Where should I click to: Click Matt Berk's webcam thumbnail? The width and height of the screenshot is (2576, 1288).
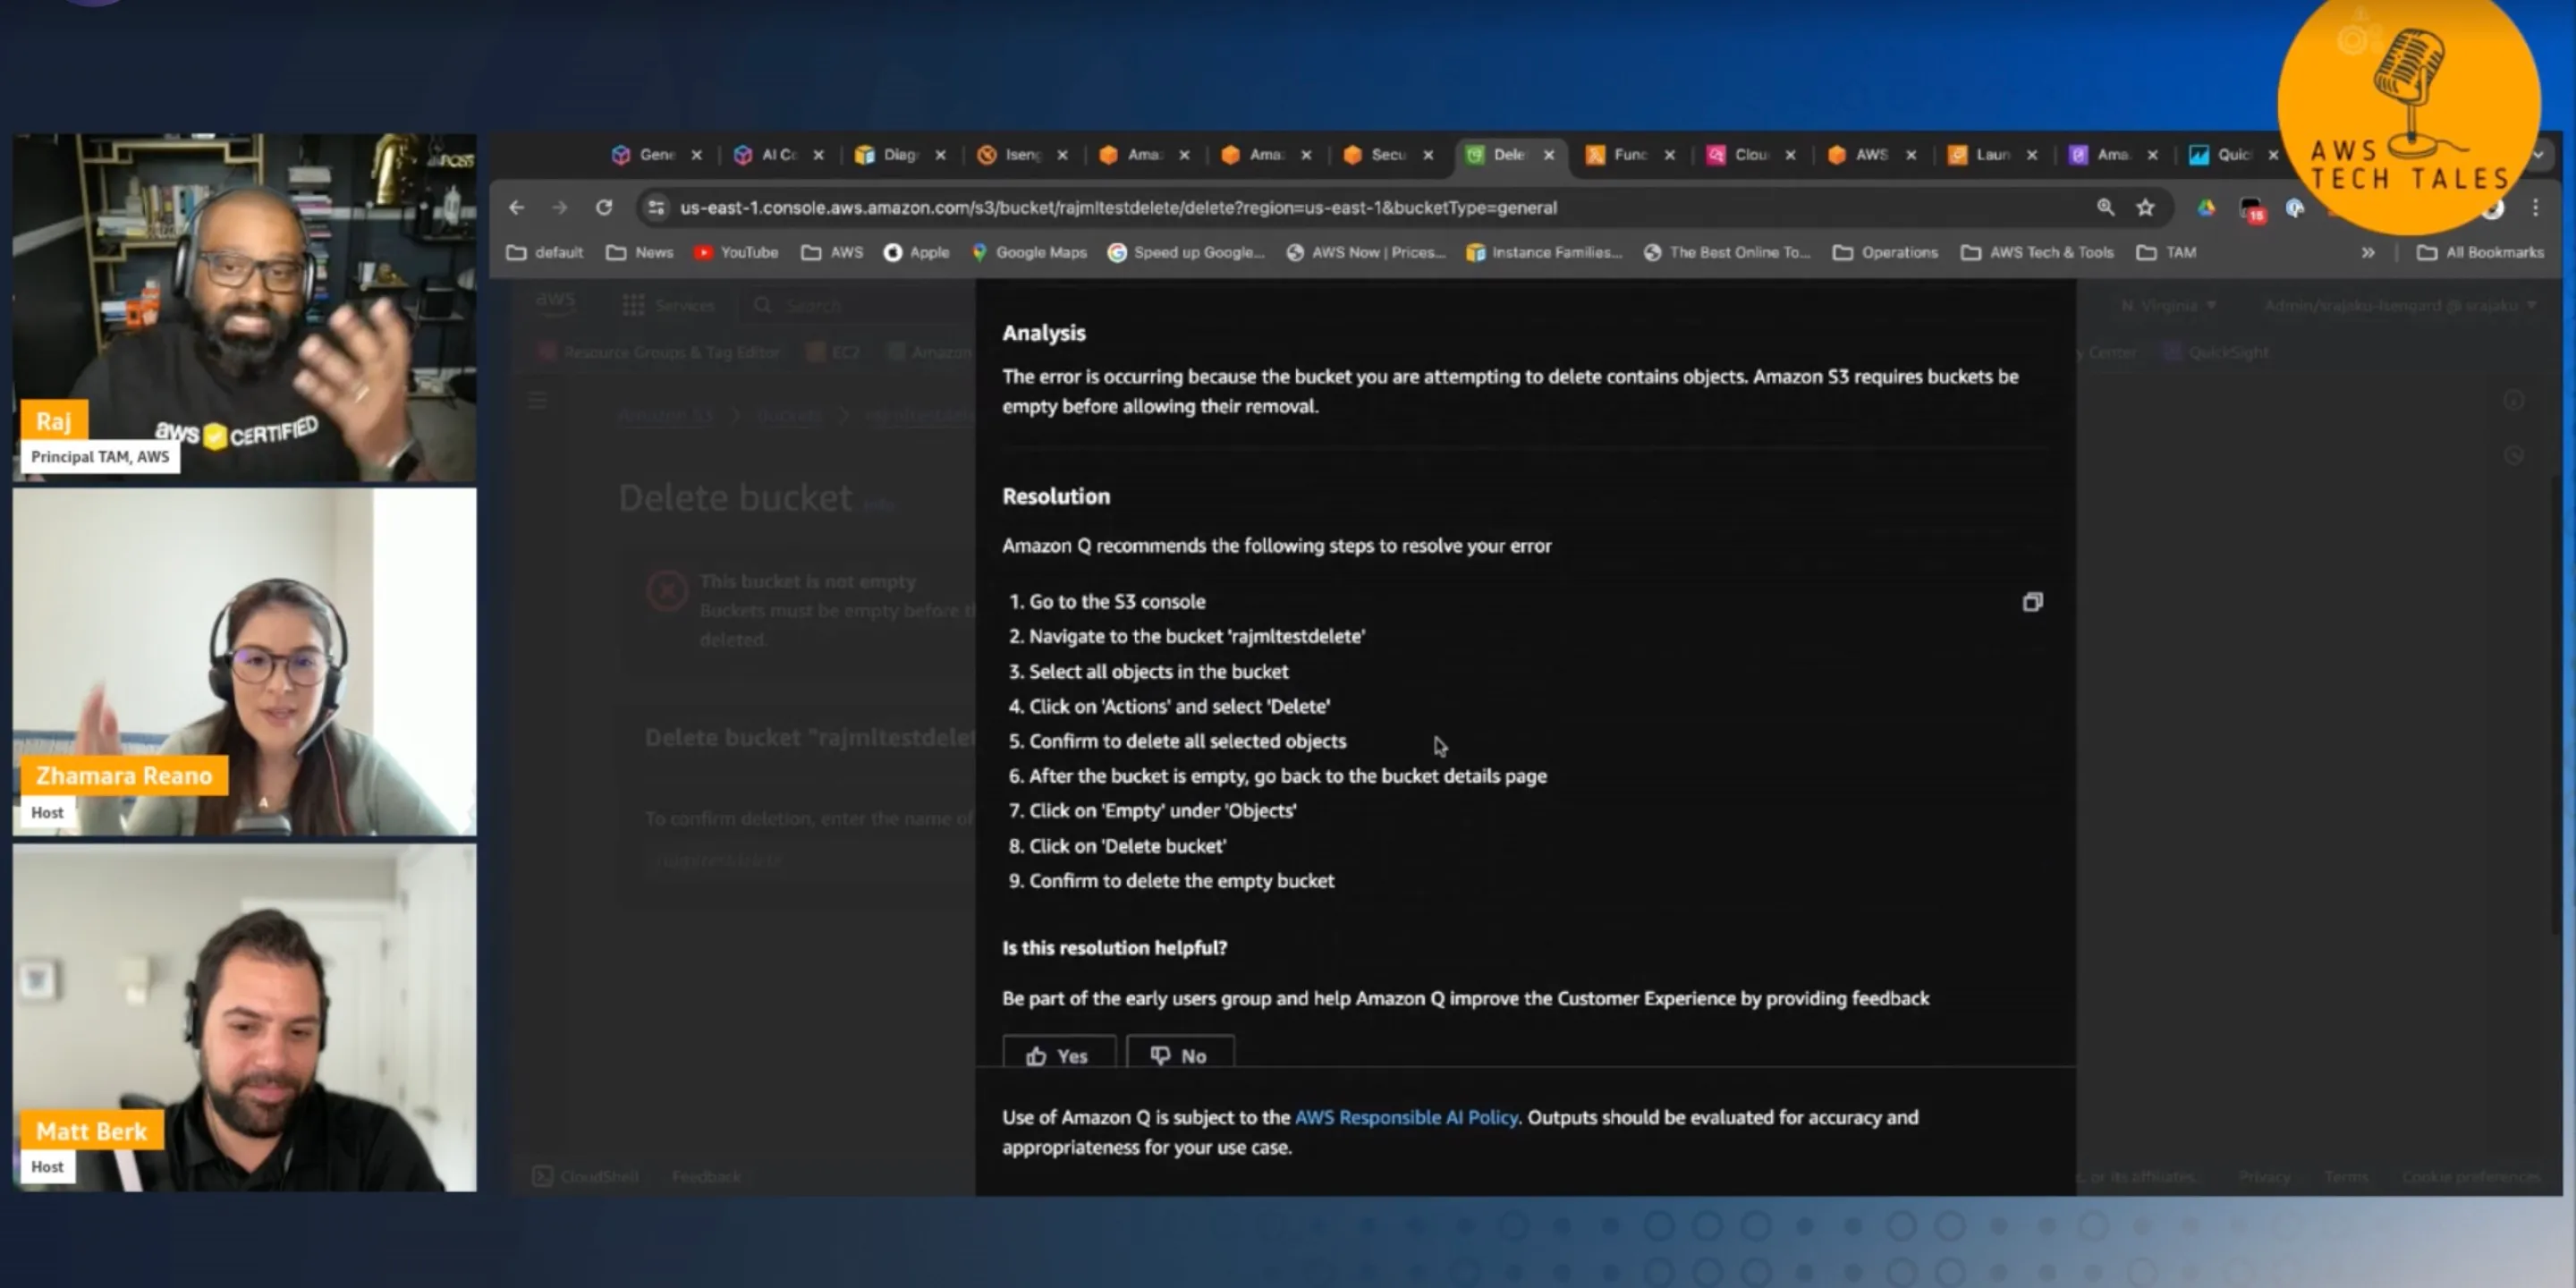[x=244, y=1017]
